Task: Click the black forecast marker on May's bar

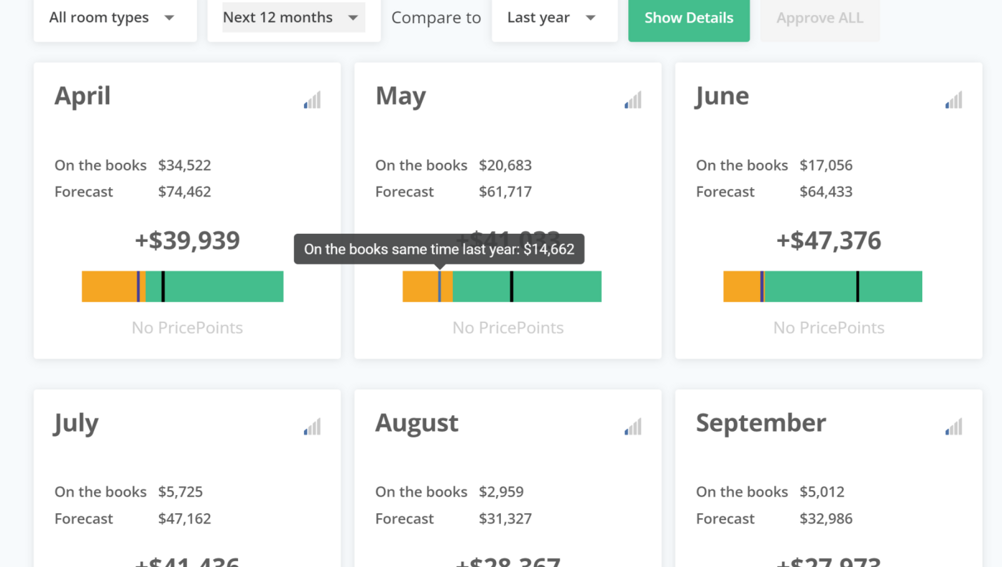Action: pos(511,287)
